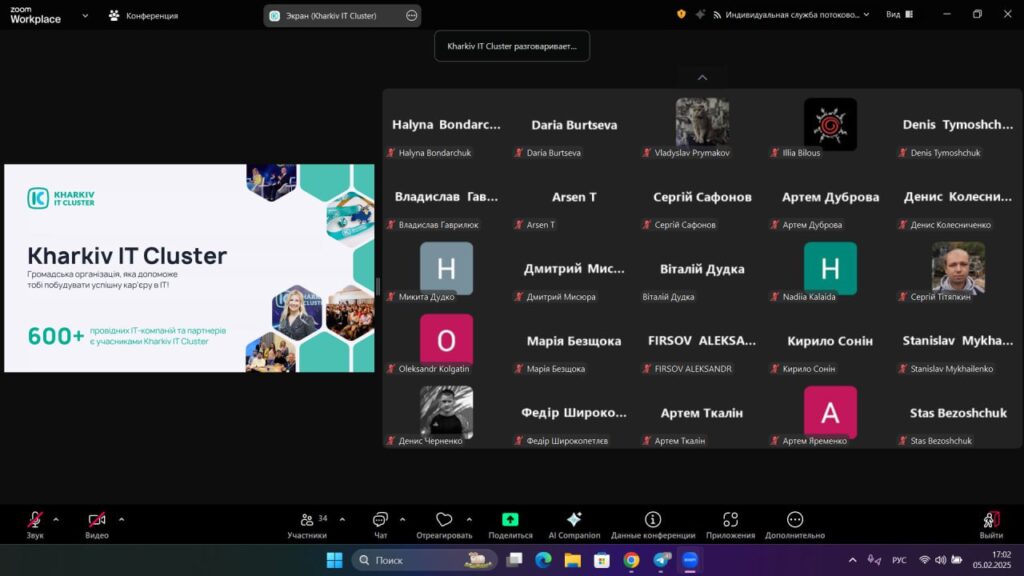Expand video options arrow next to Видео
The height and width of the screenshot is (576, 1024).
(x=121, y=520)
